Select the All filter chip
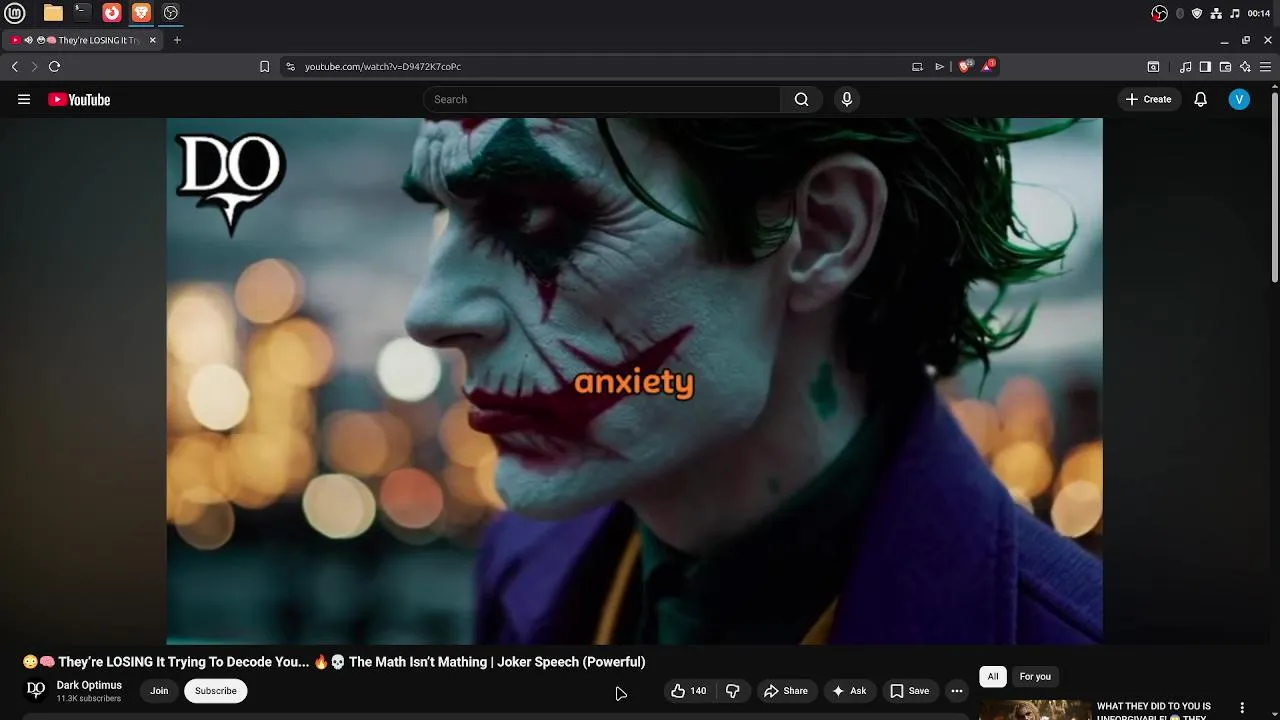The width and height of the screenshot is (1280, 720). point(993,677)
